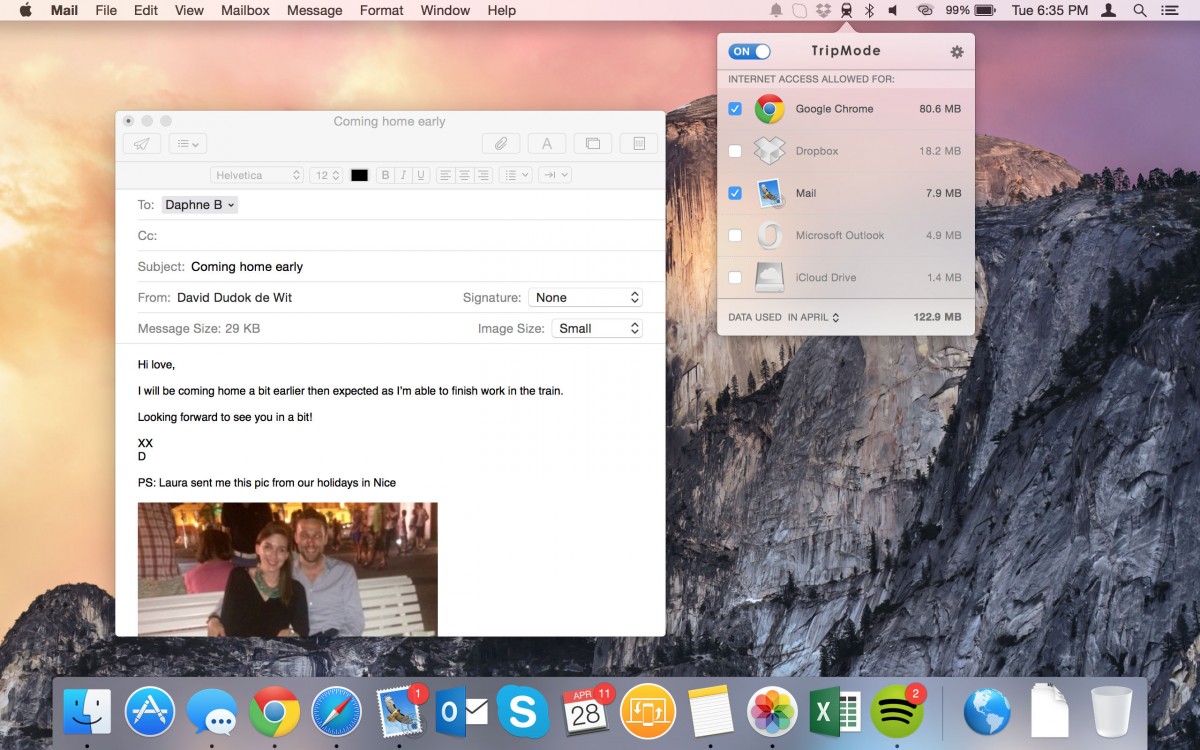Open the Helvetica font dropdown
The width and height of the screenshot is (1200, 750).
(256, 175)
